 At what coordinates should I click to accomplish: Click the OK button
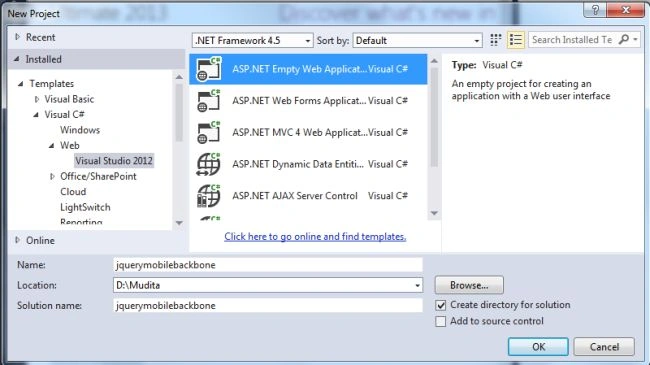coord(538,347)
